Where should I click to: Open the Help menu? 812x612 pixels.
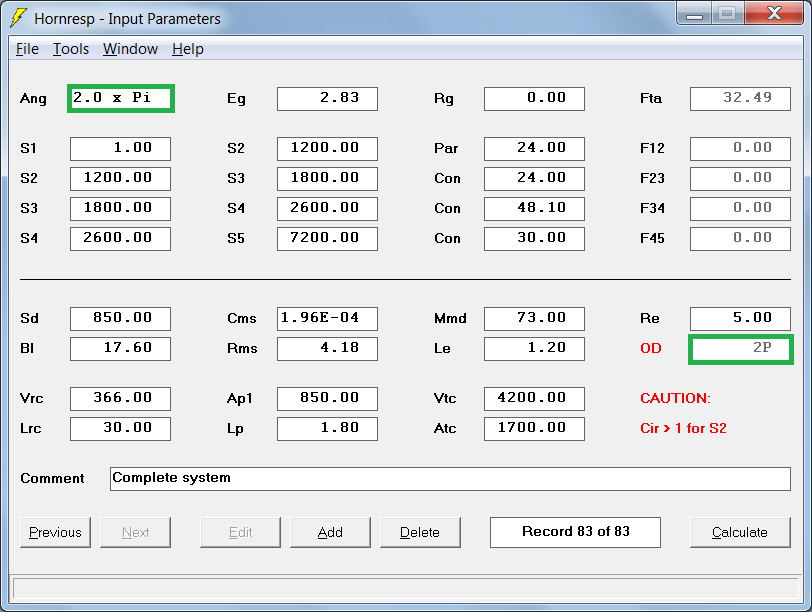coord(187,49)
